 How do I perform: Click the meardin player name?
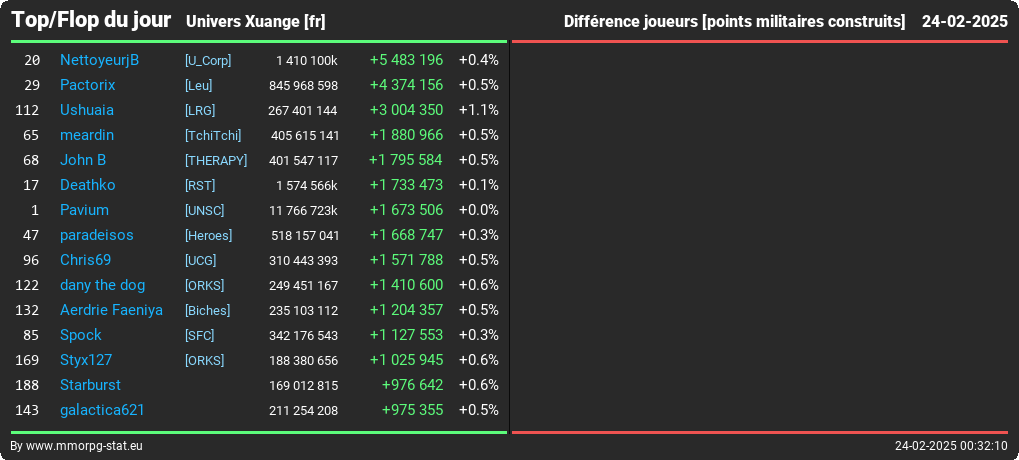86,135
